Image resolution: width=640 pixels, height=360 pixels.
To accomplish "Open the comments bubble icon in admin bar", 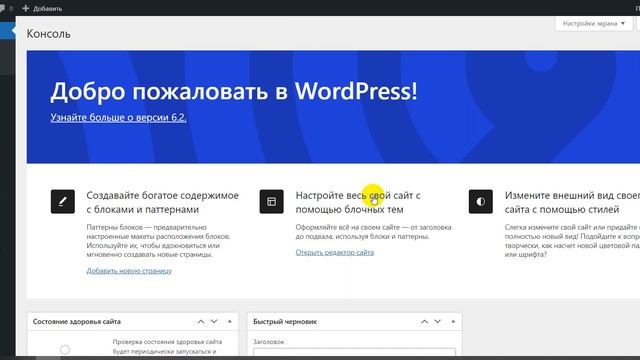I will click(x=2, y=8).
